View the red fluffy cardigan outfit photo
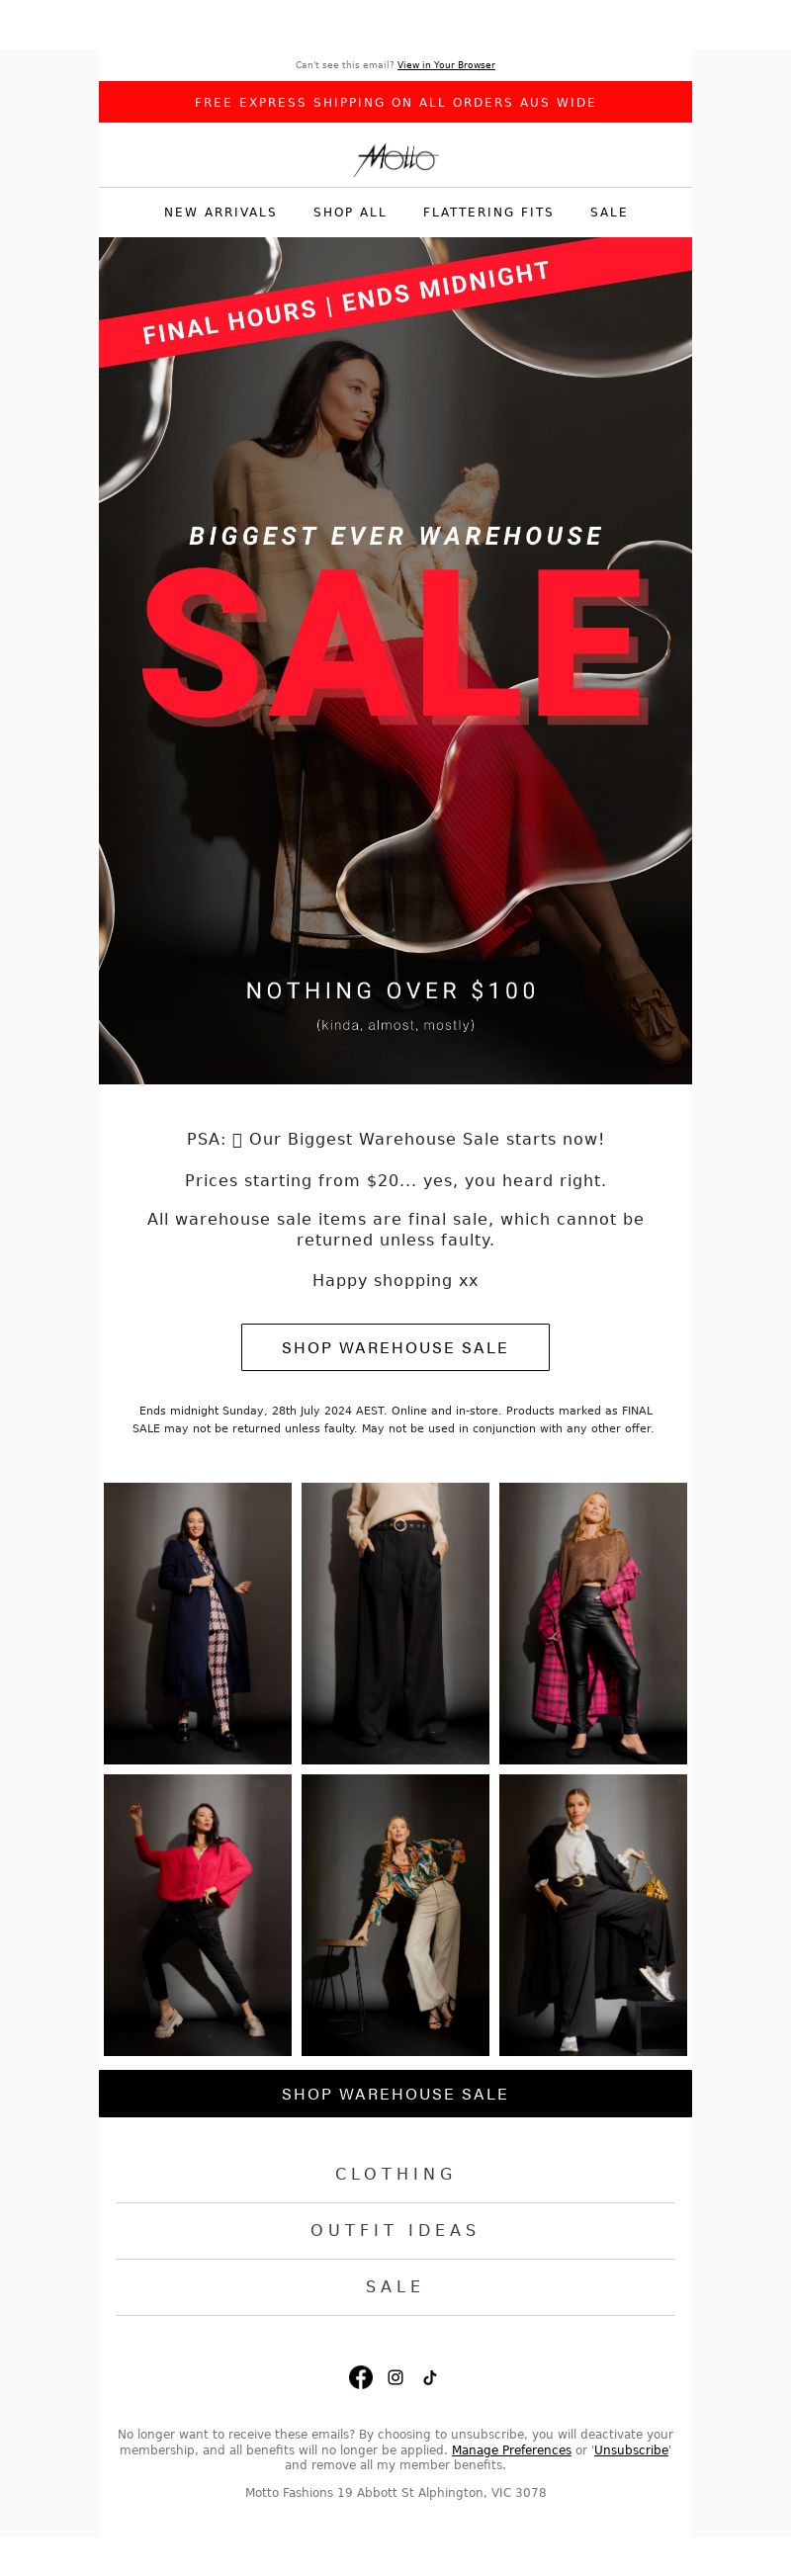Screen dimensions: 791x2576 [198, 1915]
